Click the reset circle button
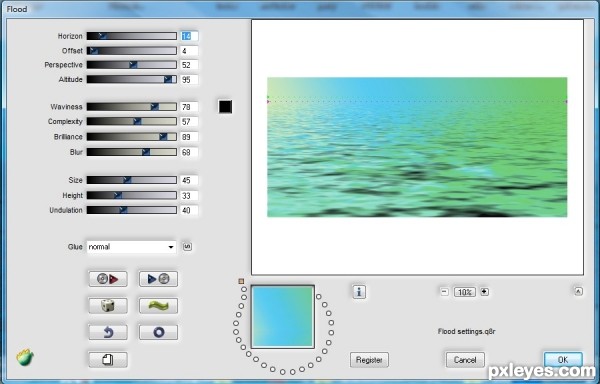 point(158,332)
